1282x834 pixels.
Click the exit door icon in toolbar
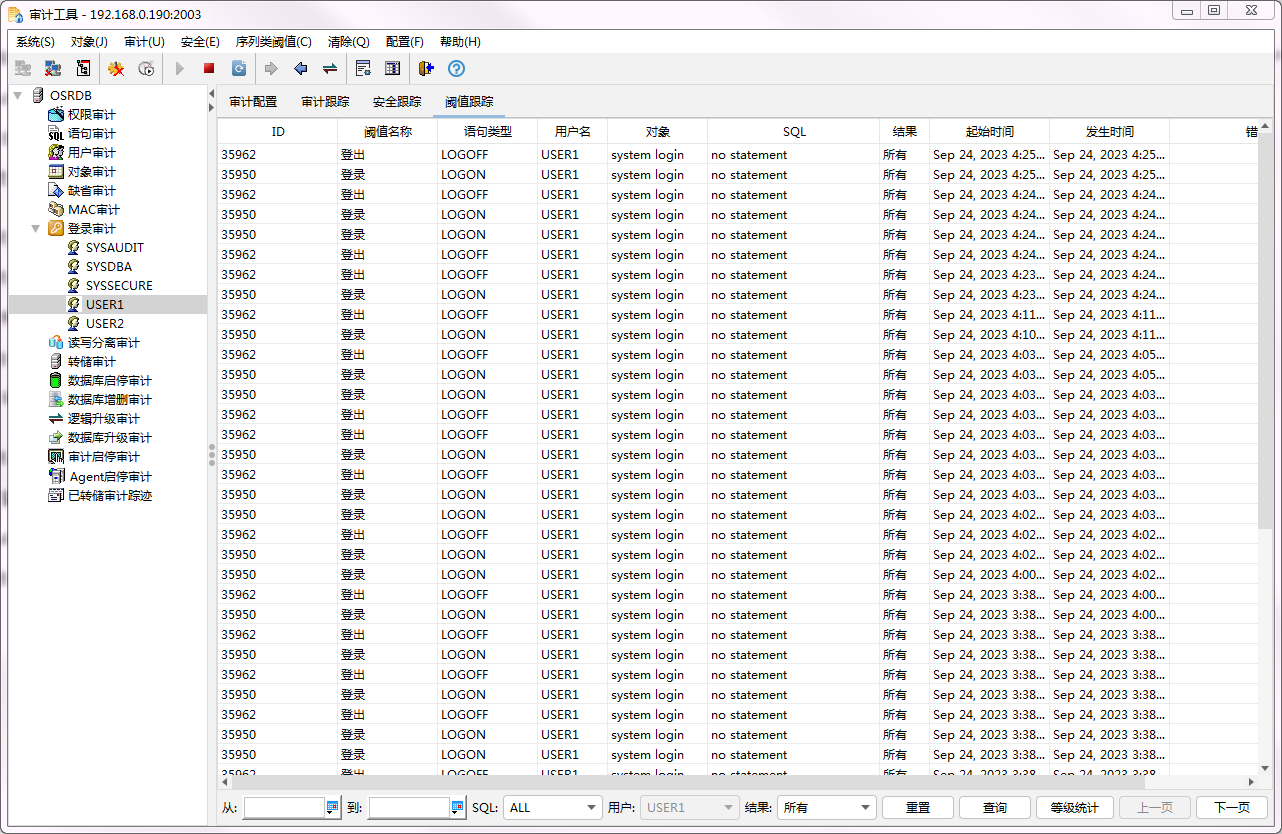point(426,69)
